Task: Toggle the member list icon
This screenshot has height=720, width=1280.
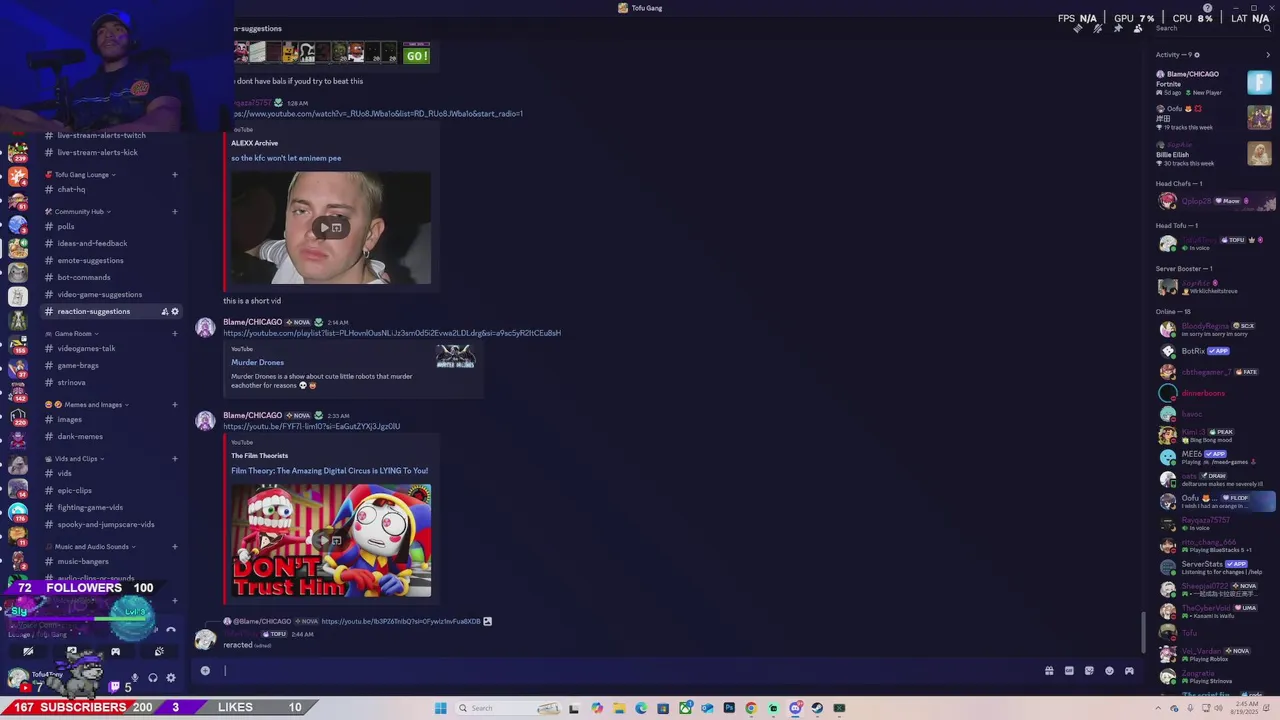Action: (1137, 28)
